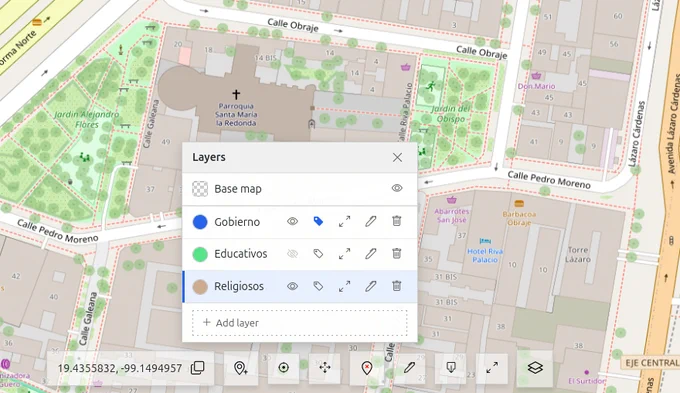Click the add marker pin tool
This screenshot has height=393, width=680.
(241, 368)
